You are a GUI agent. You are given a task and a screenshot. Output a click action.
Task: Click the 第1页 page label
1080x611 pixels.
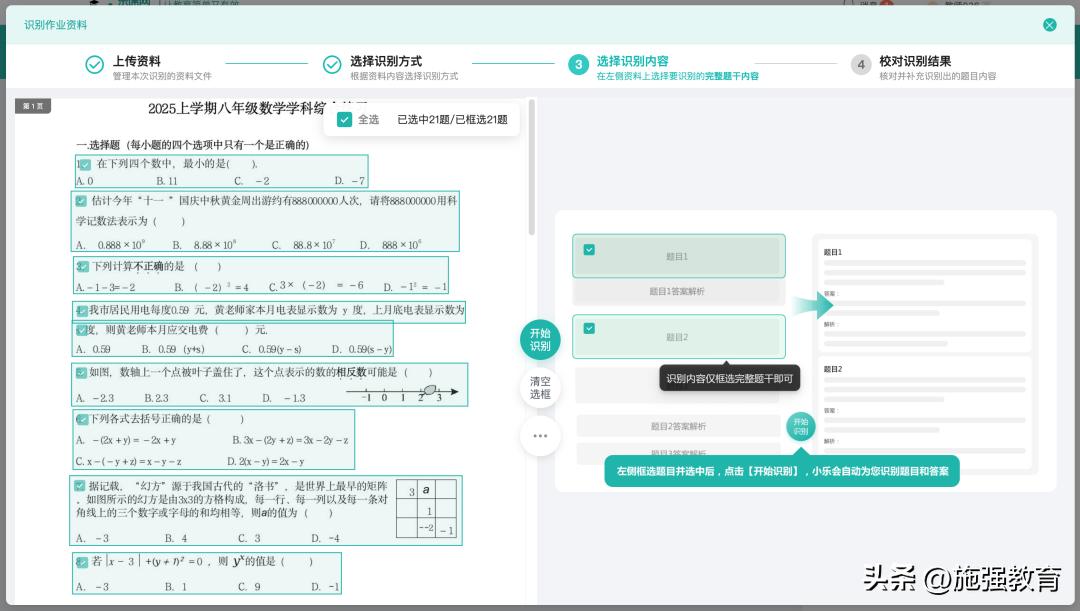point(33,106)
